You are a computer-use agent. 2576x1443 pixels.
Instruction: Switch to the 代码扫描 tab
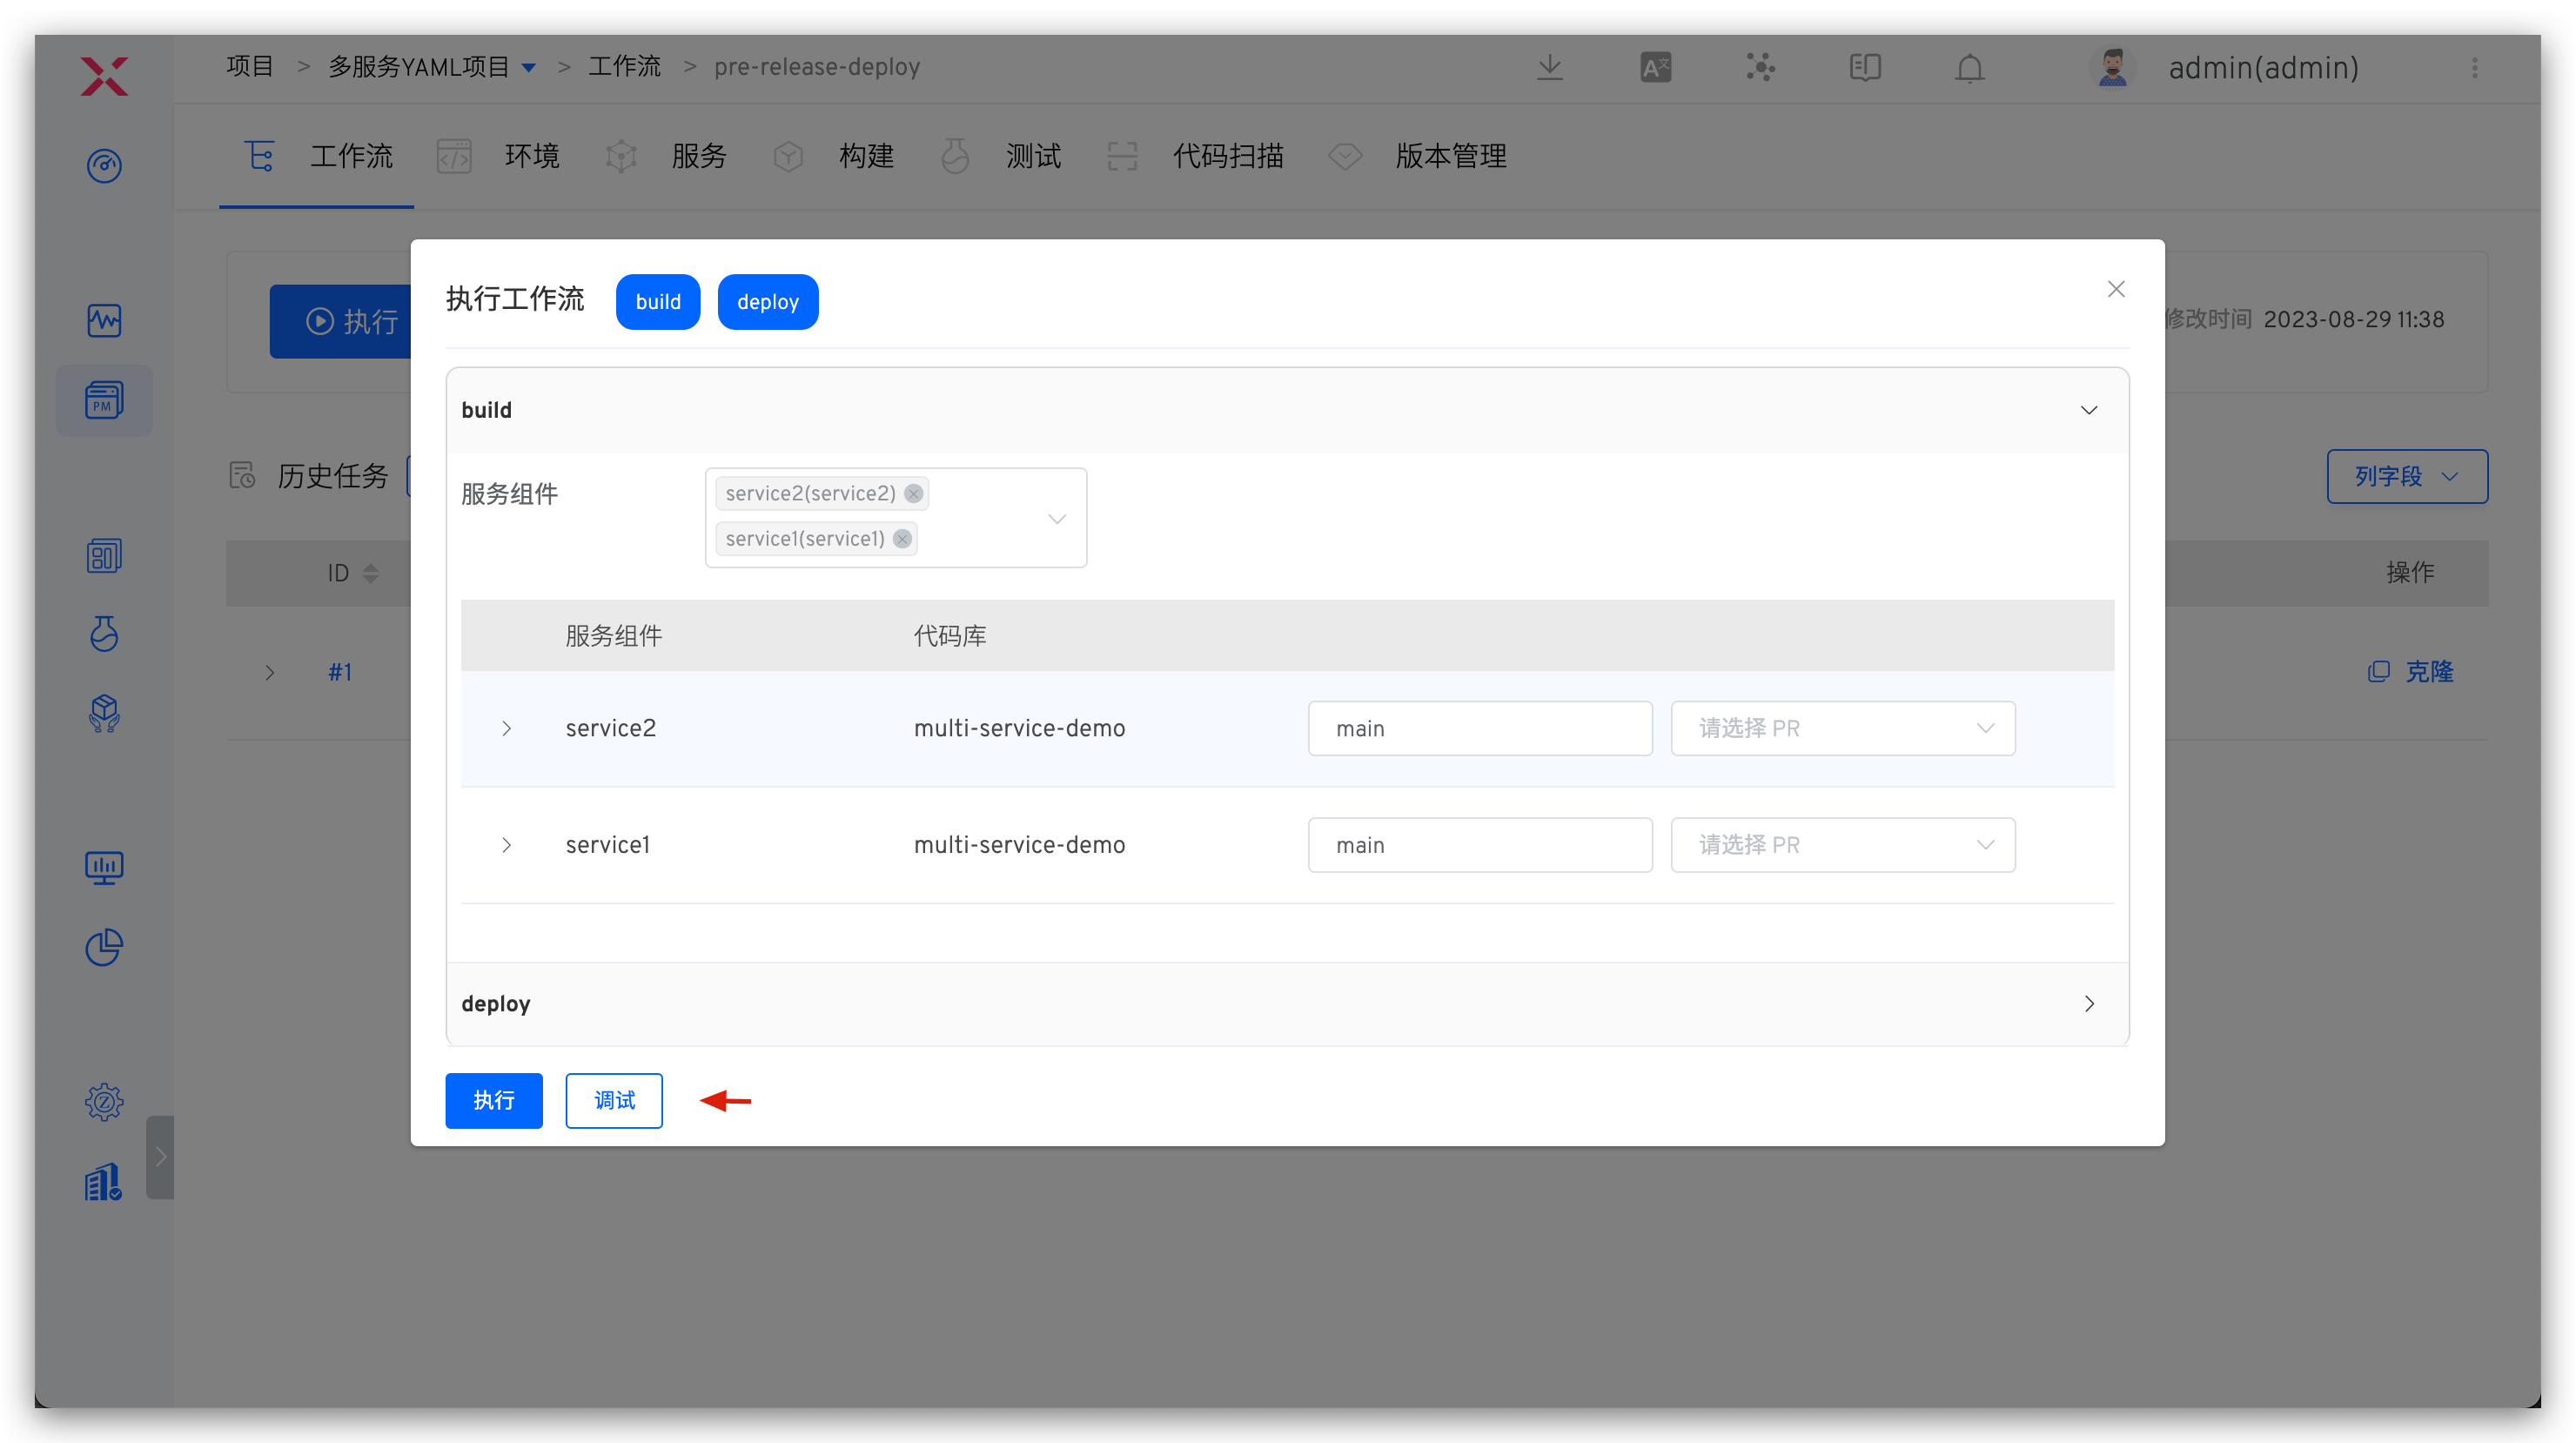click(1228, 156)
